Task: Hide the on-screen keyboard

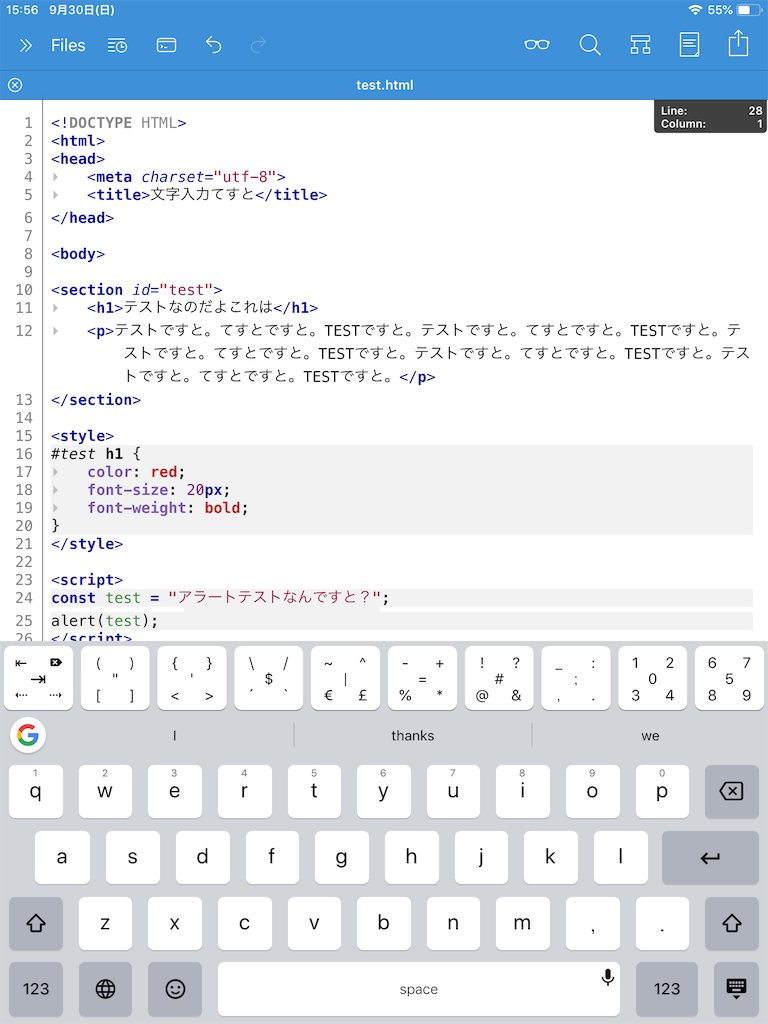Action: [x=736, y=989]
